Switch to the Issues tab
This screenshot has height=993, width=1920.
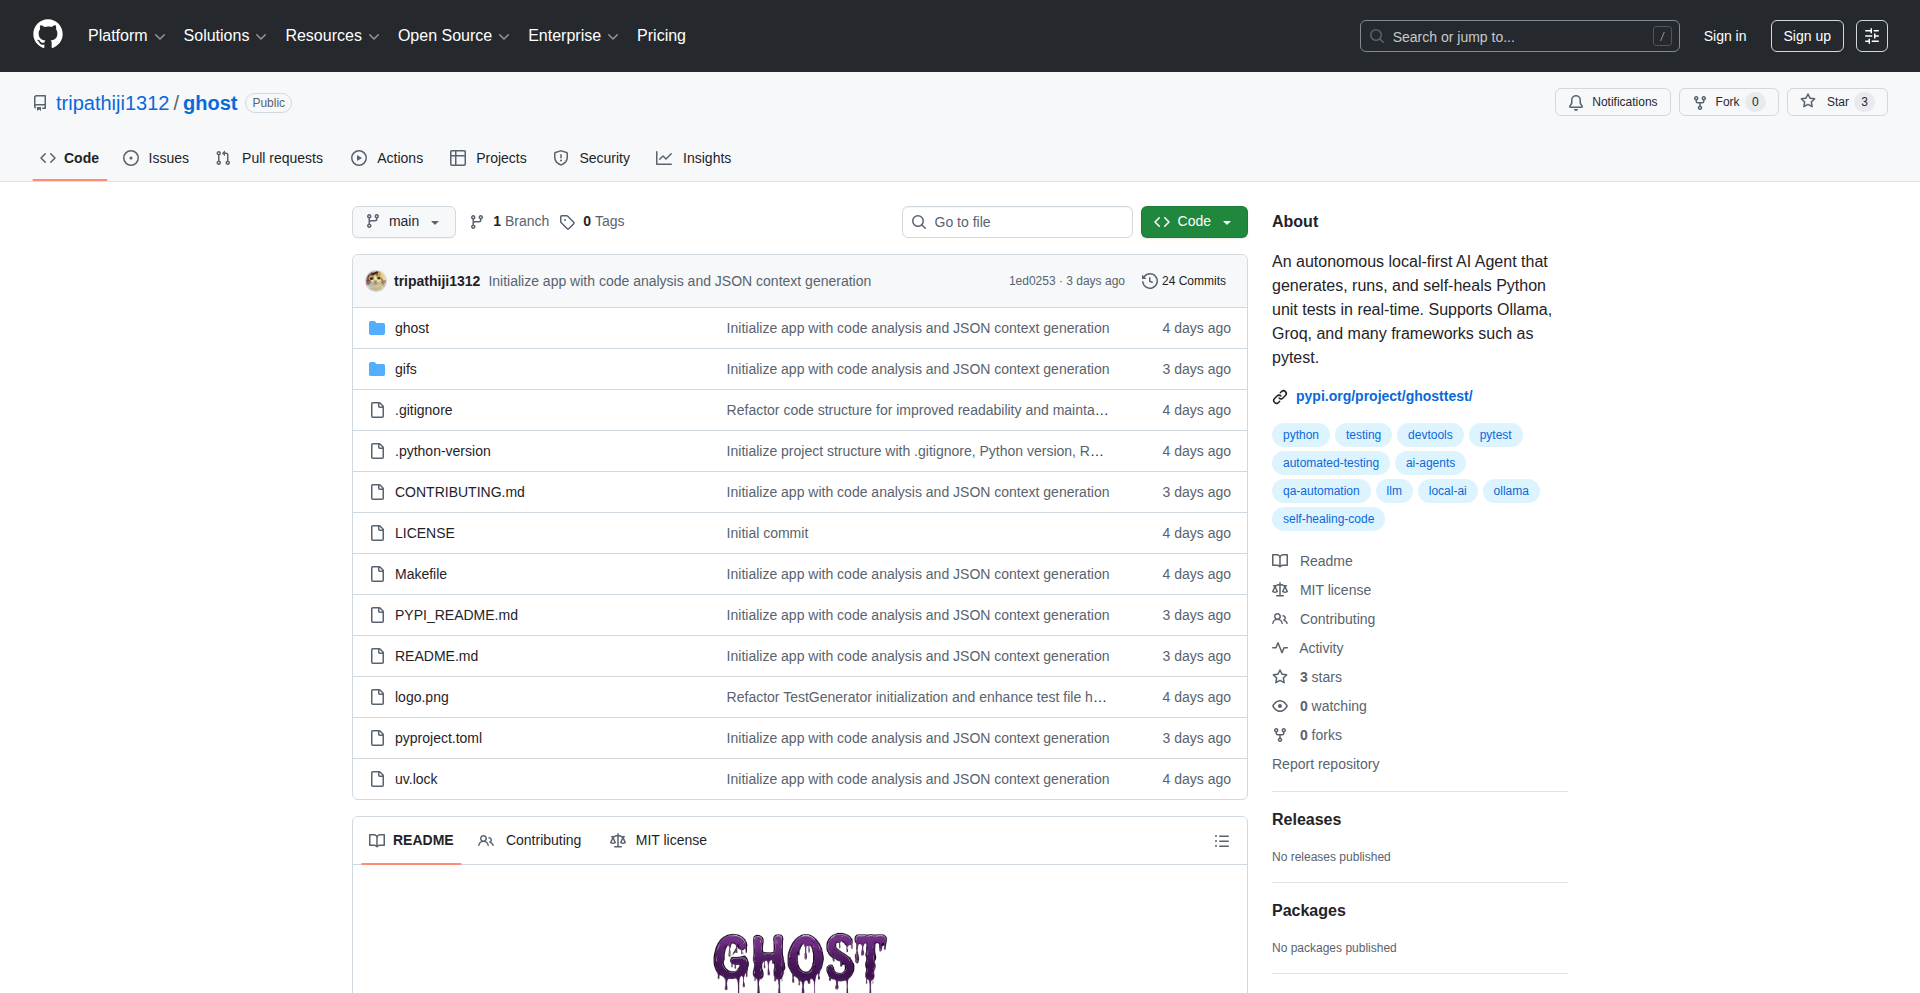(x=156, y=158)
